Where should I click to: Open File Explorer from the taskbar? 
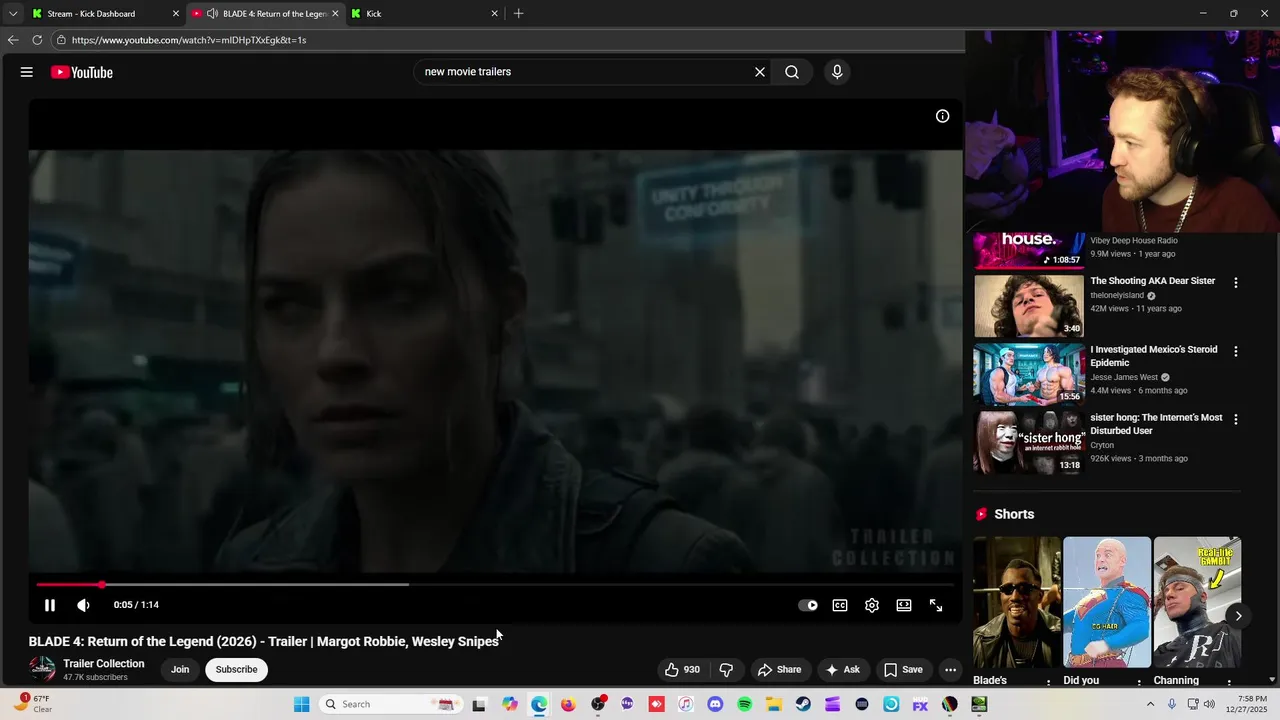pos(774,704)
